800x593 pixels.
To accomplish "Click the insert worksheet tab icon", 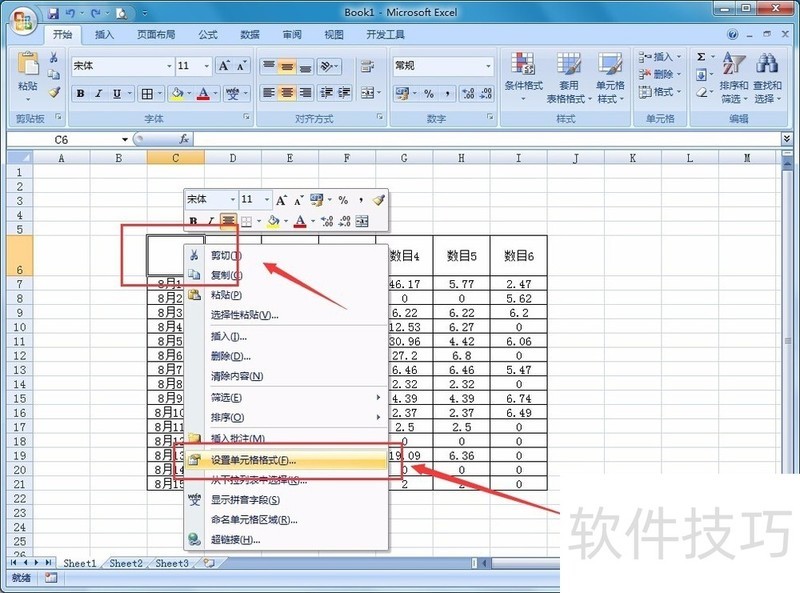I will coord(209,563).
